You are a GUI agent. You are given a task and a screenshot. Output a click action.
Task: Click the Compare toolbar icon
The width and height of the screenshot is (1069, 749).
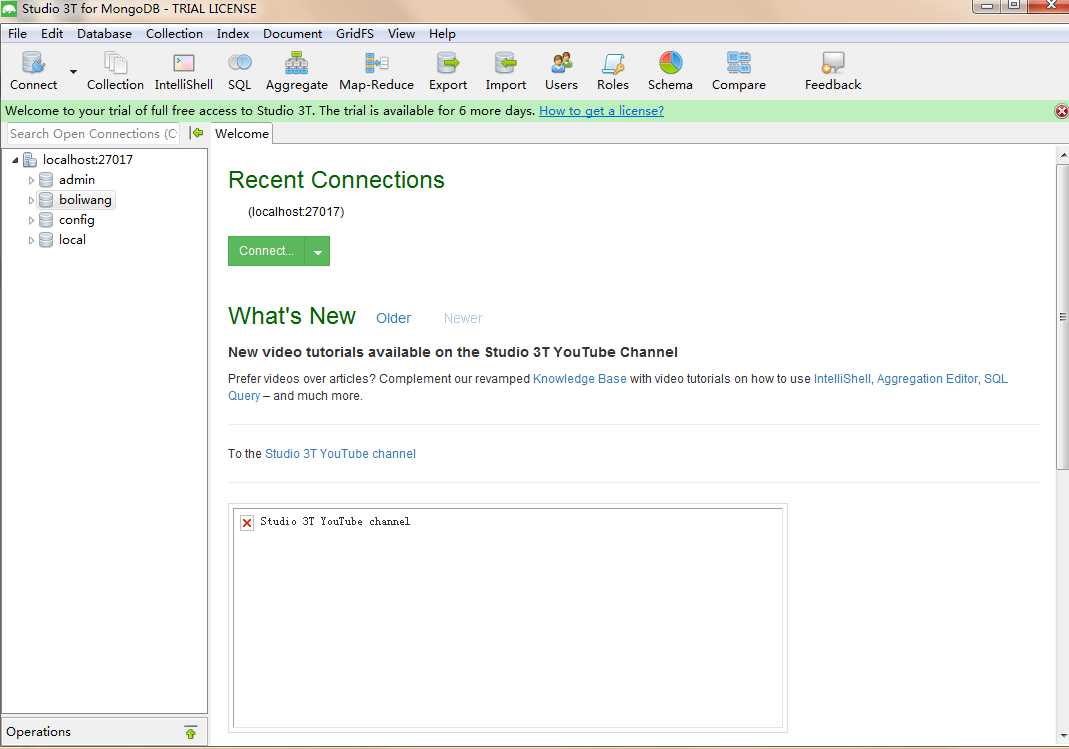[738, 63]
